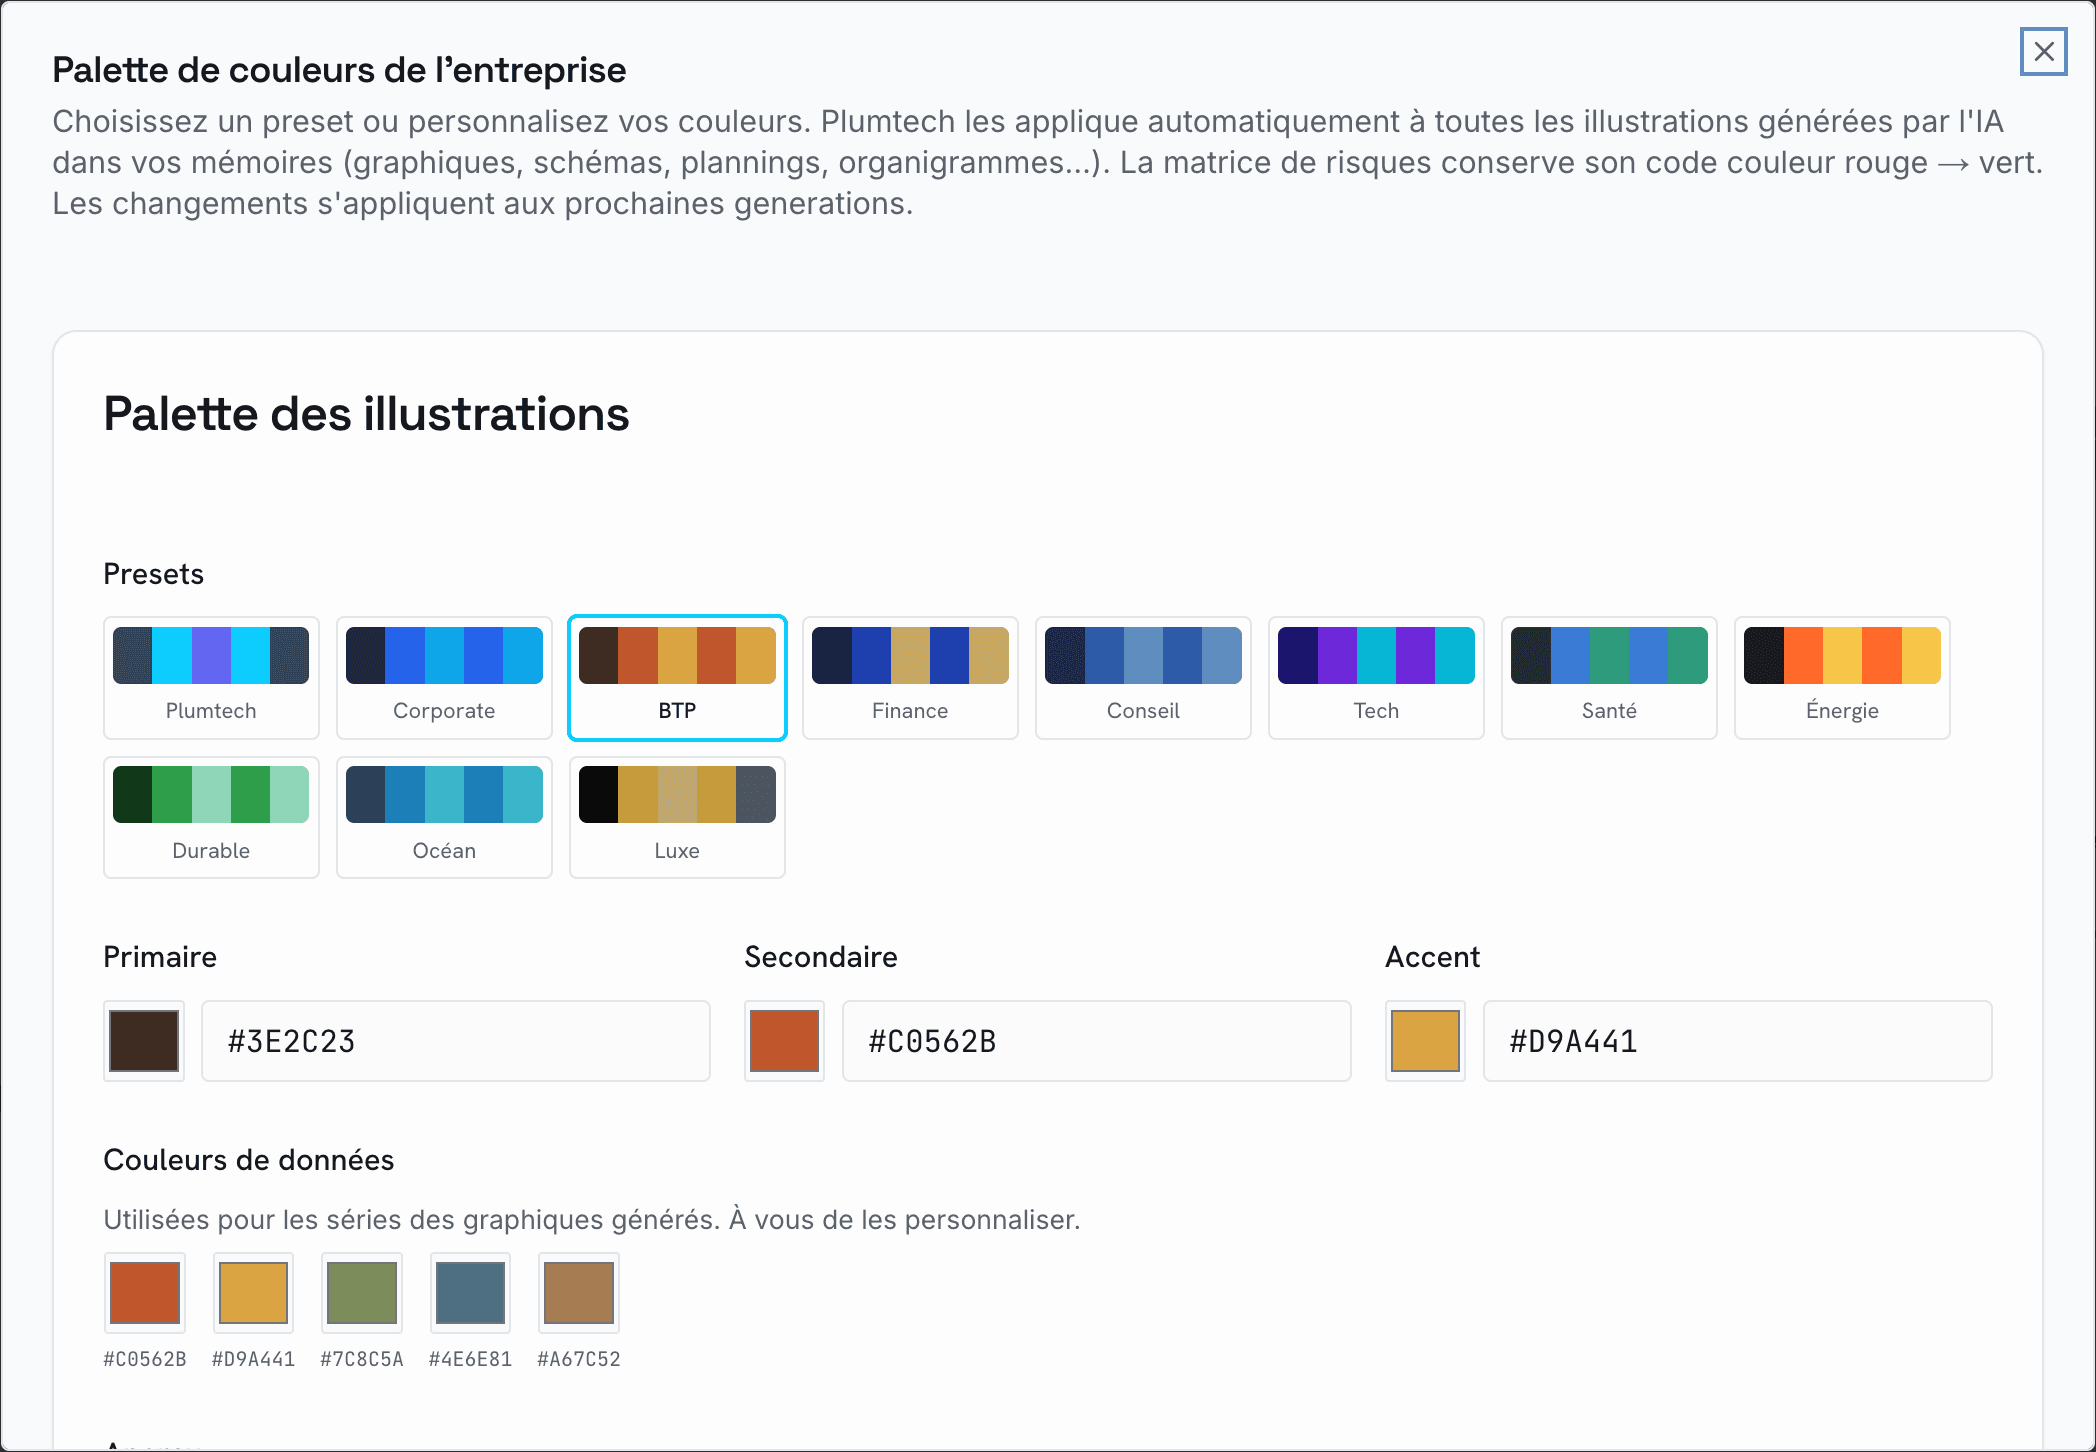Pick the Finance preset

click(x=910, y=678)
